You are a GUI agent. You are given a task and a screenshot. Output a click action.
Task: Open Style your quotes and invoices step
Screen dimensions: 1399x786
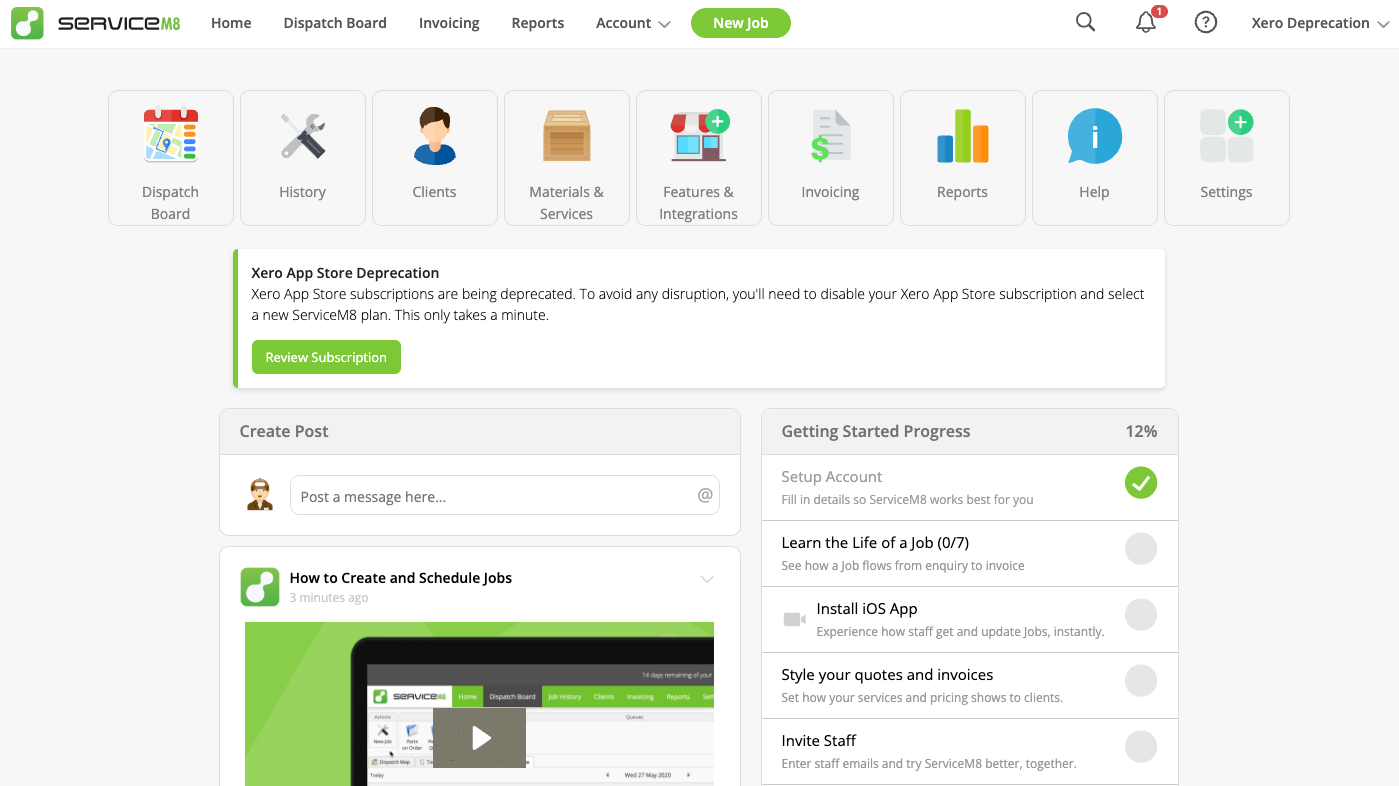(x=970, y=685)
